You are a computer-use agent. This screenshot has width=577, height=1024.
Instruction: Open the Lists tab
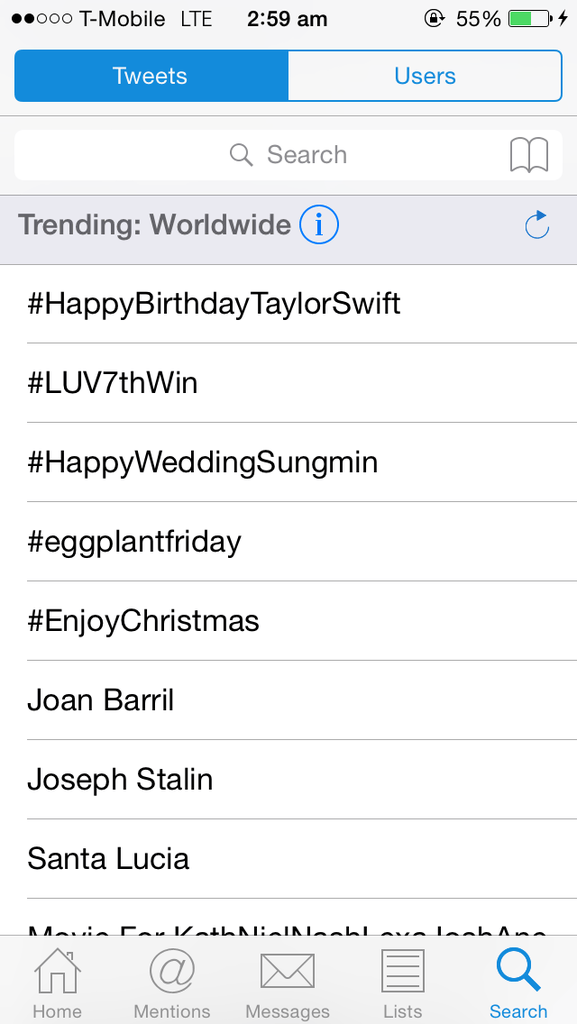click(x=403, y=984)
